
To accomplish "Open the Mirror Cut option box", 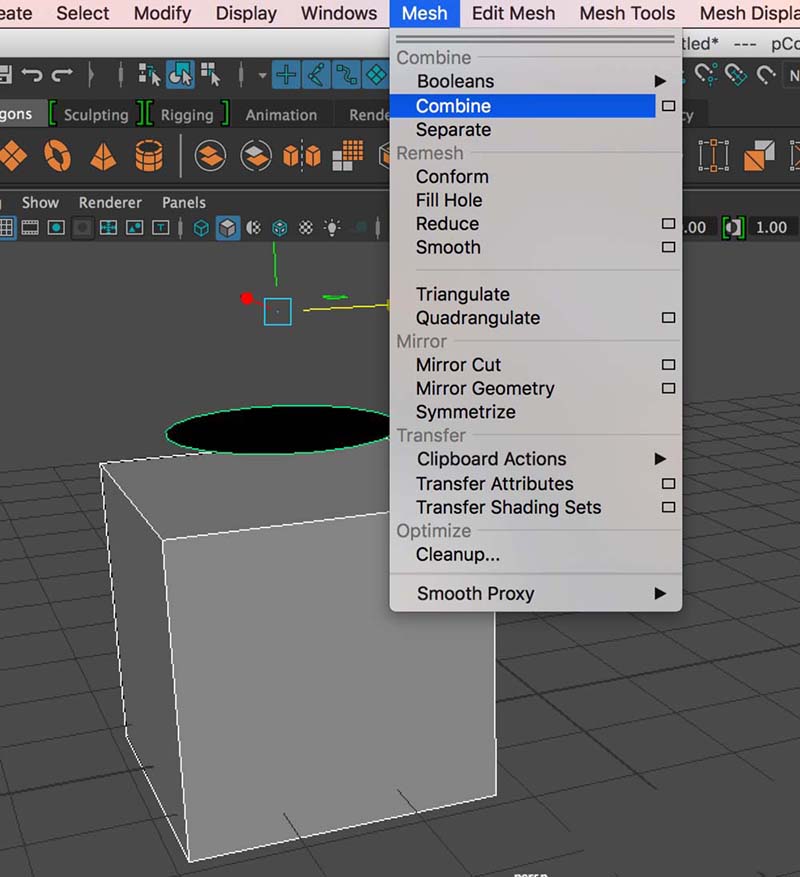I will click(668, 365).
